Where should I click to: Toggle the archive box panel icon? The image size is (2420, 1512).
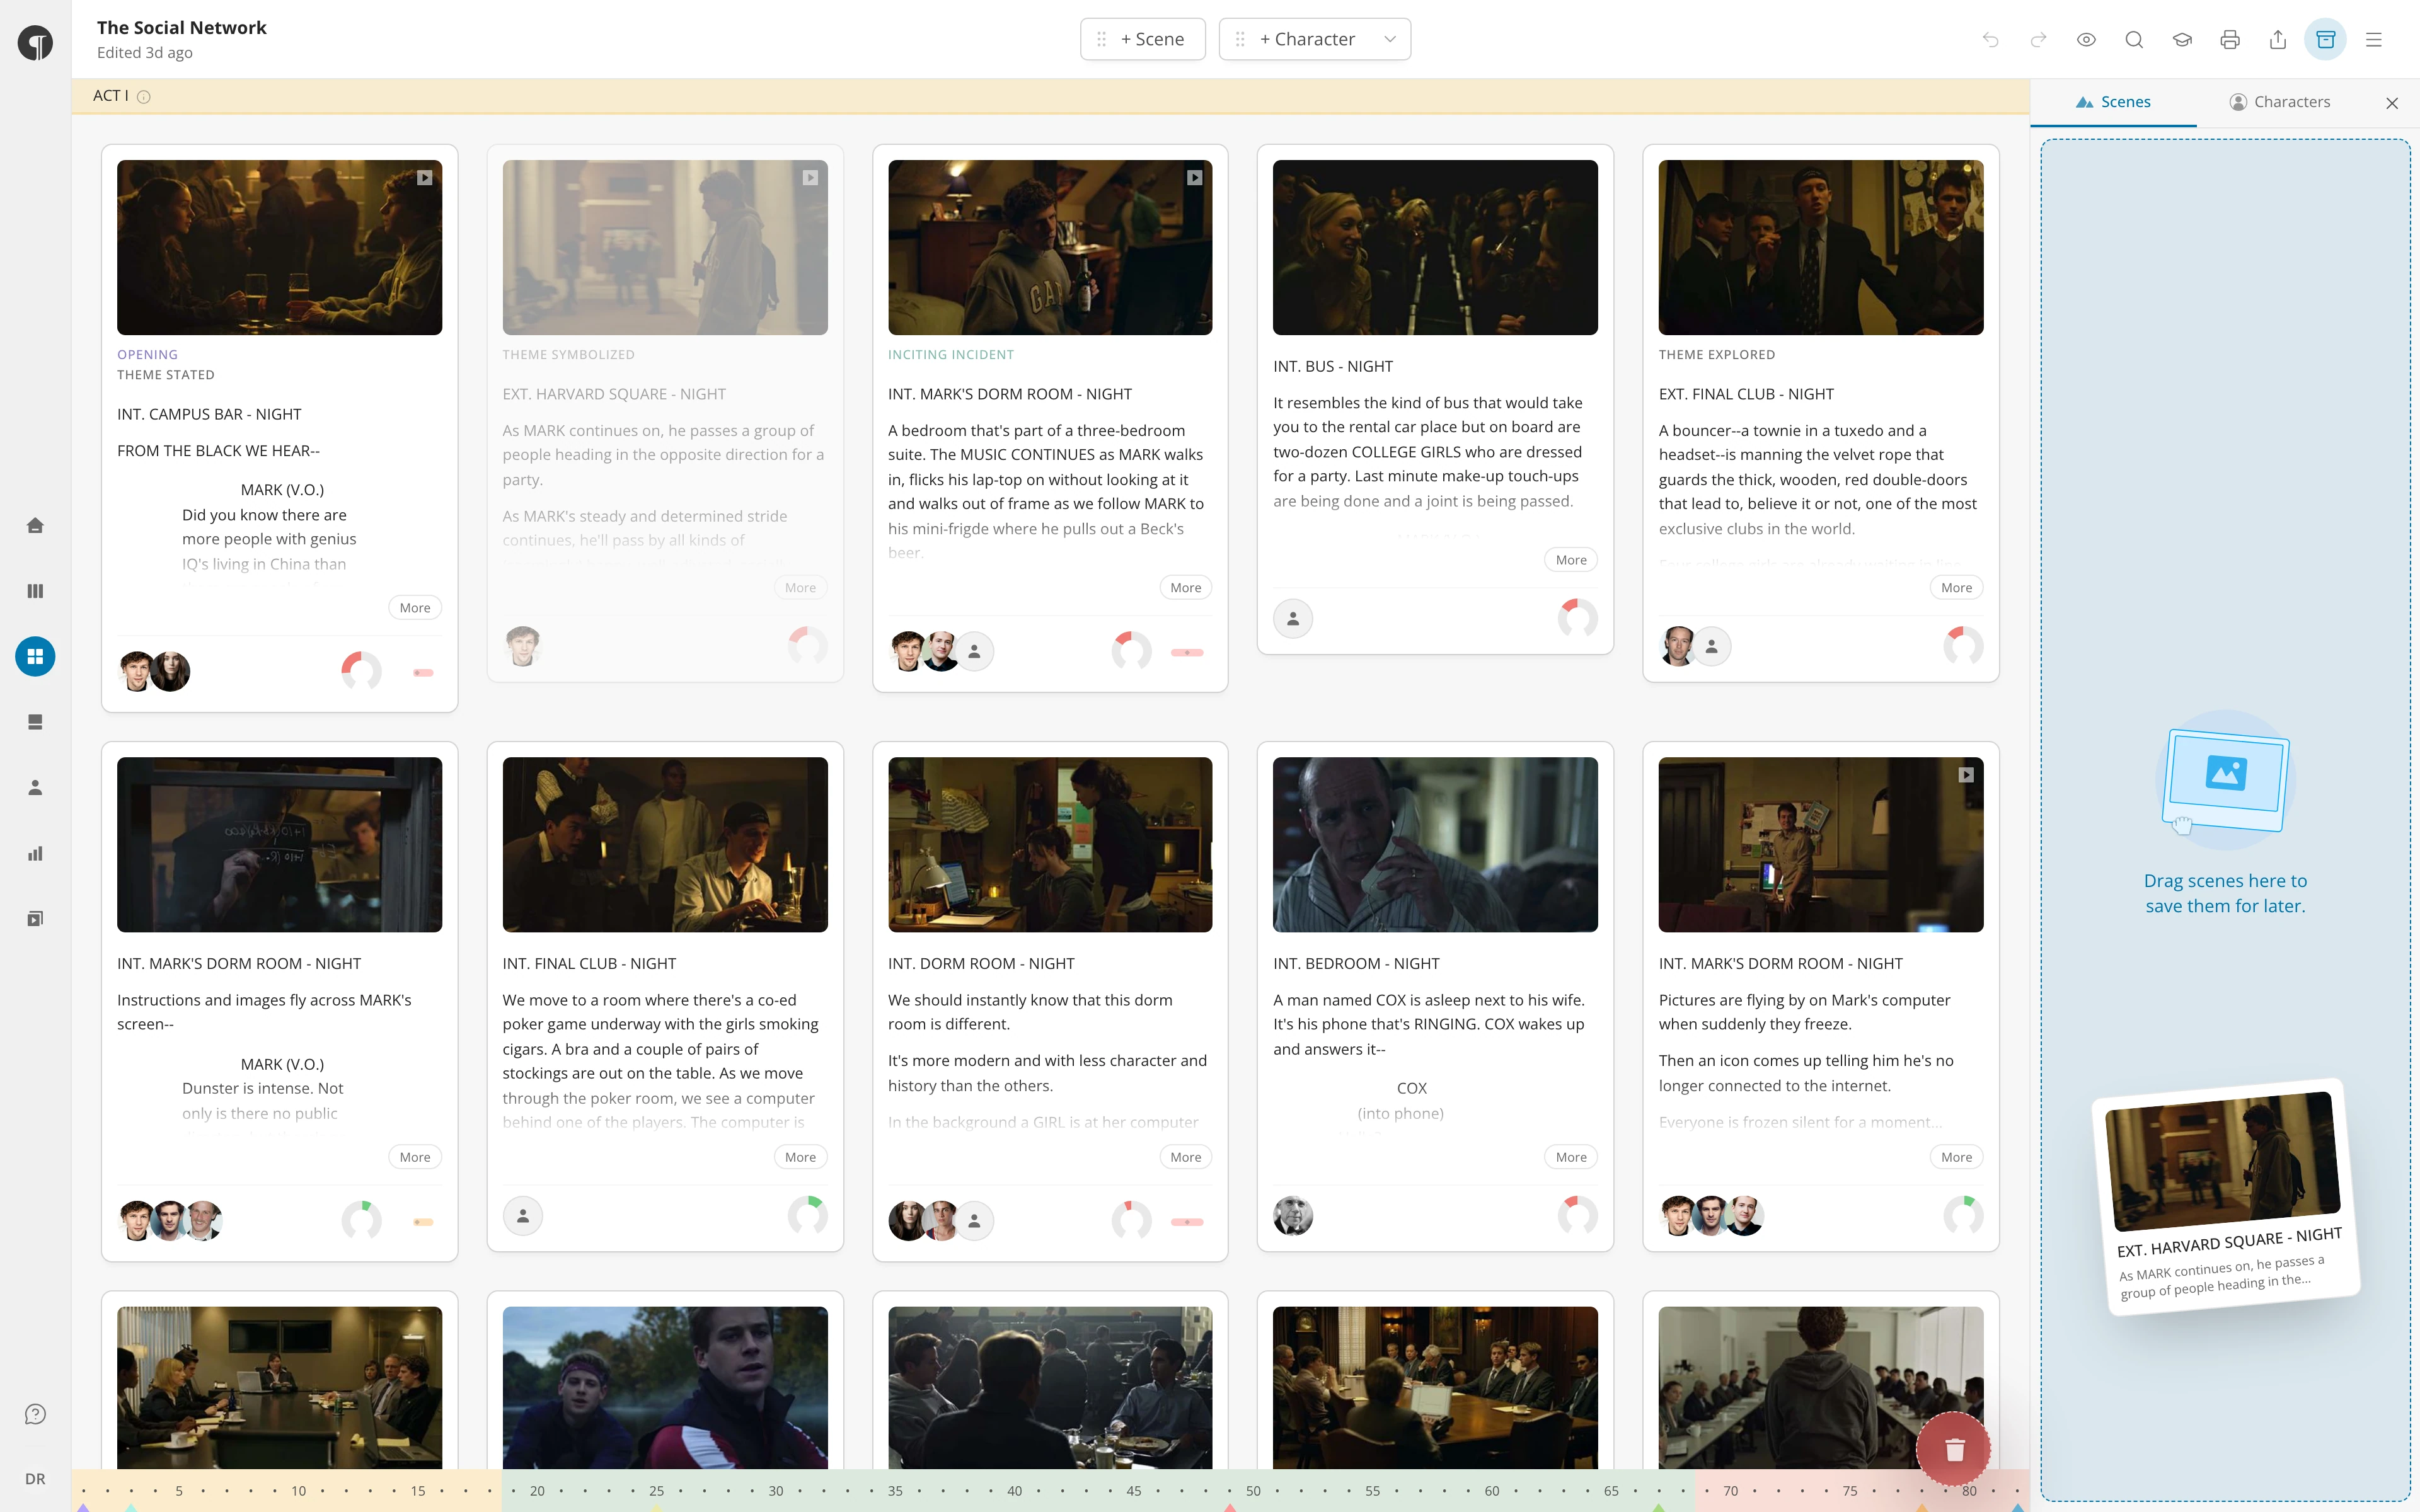(x=2326, y=40)
